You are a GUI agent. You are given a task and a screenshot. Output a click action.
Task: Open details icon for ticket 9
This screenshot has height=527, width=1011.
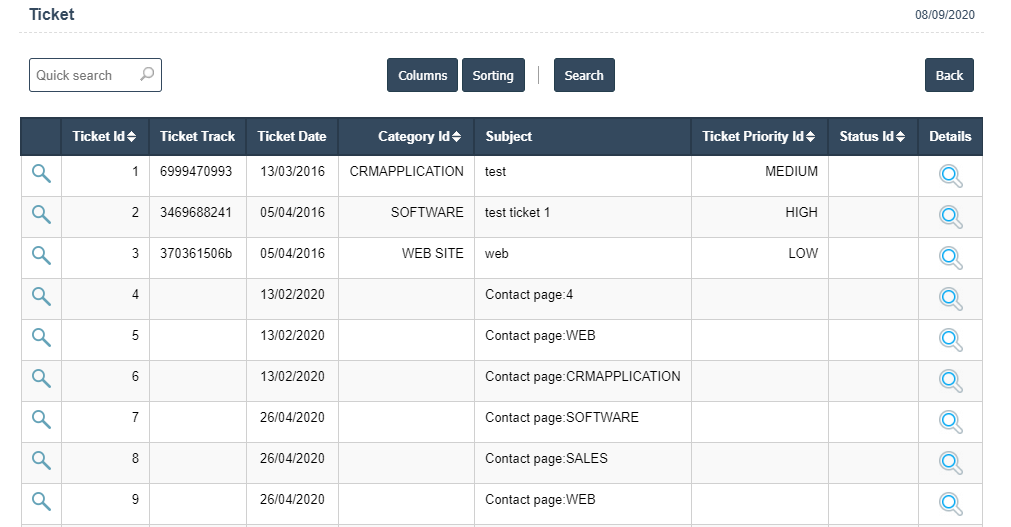tap(950, 503)
